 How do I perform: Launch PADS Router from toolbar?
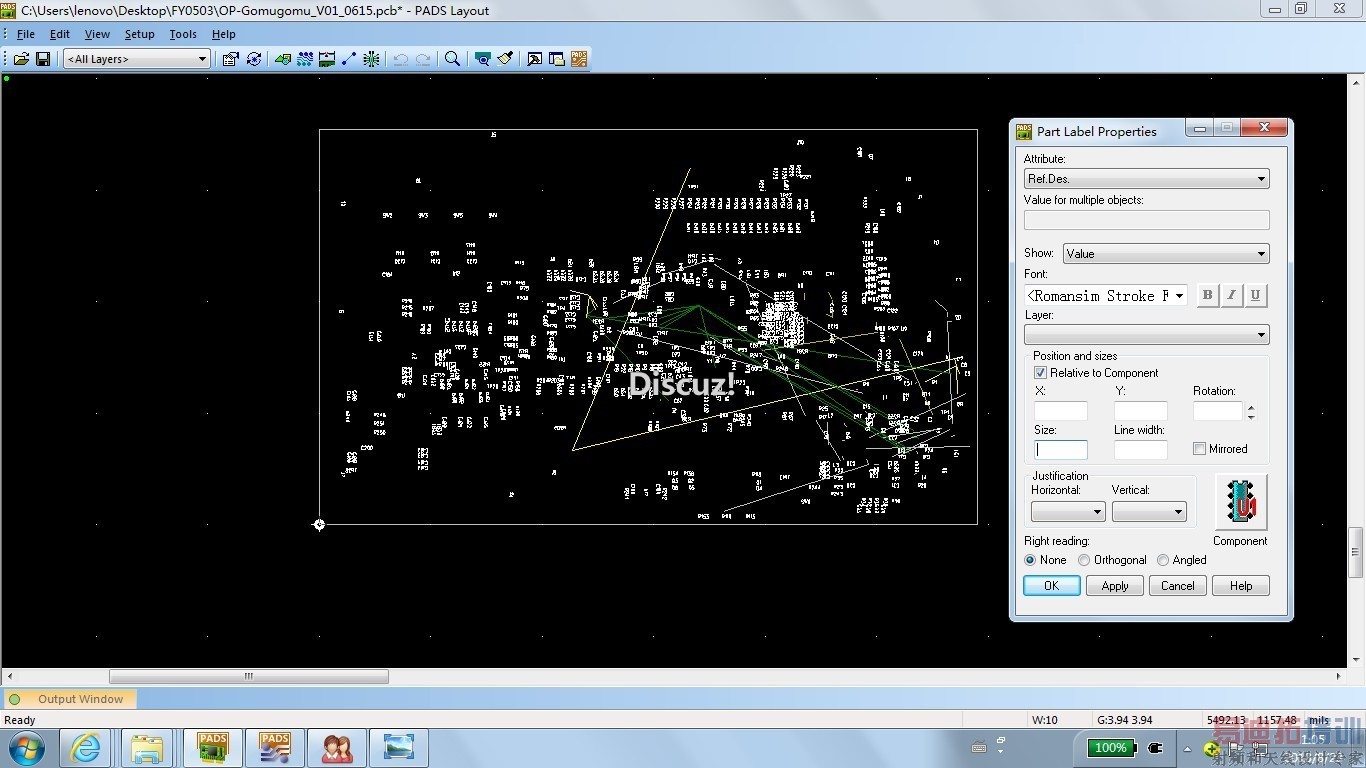pyautogui.click(x=579, y=59)
